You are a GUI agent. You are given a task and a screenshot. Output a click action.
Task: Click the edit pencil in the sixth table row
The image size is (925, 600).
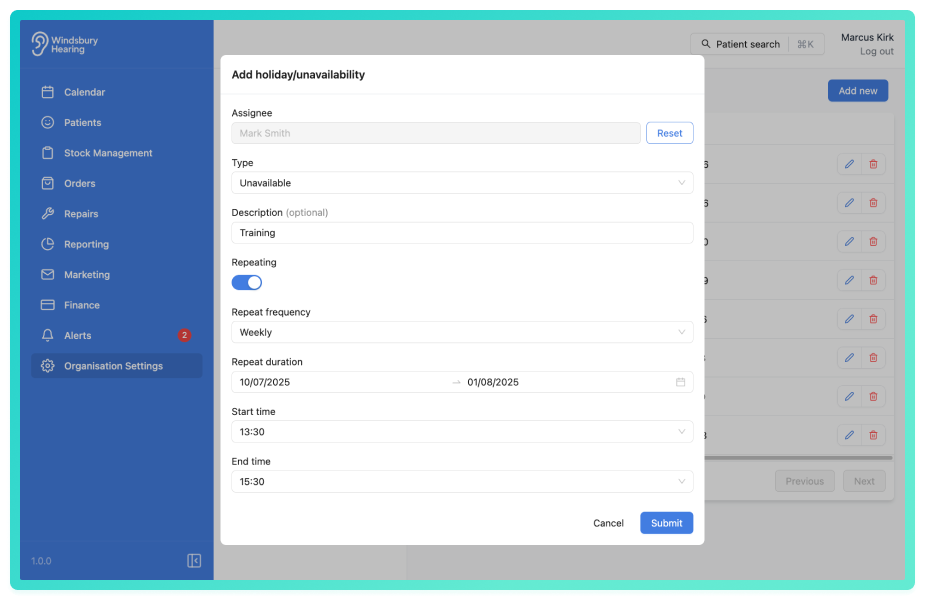tap(849, 358)
